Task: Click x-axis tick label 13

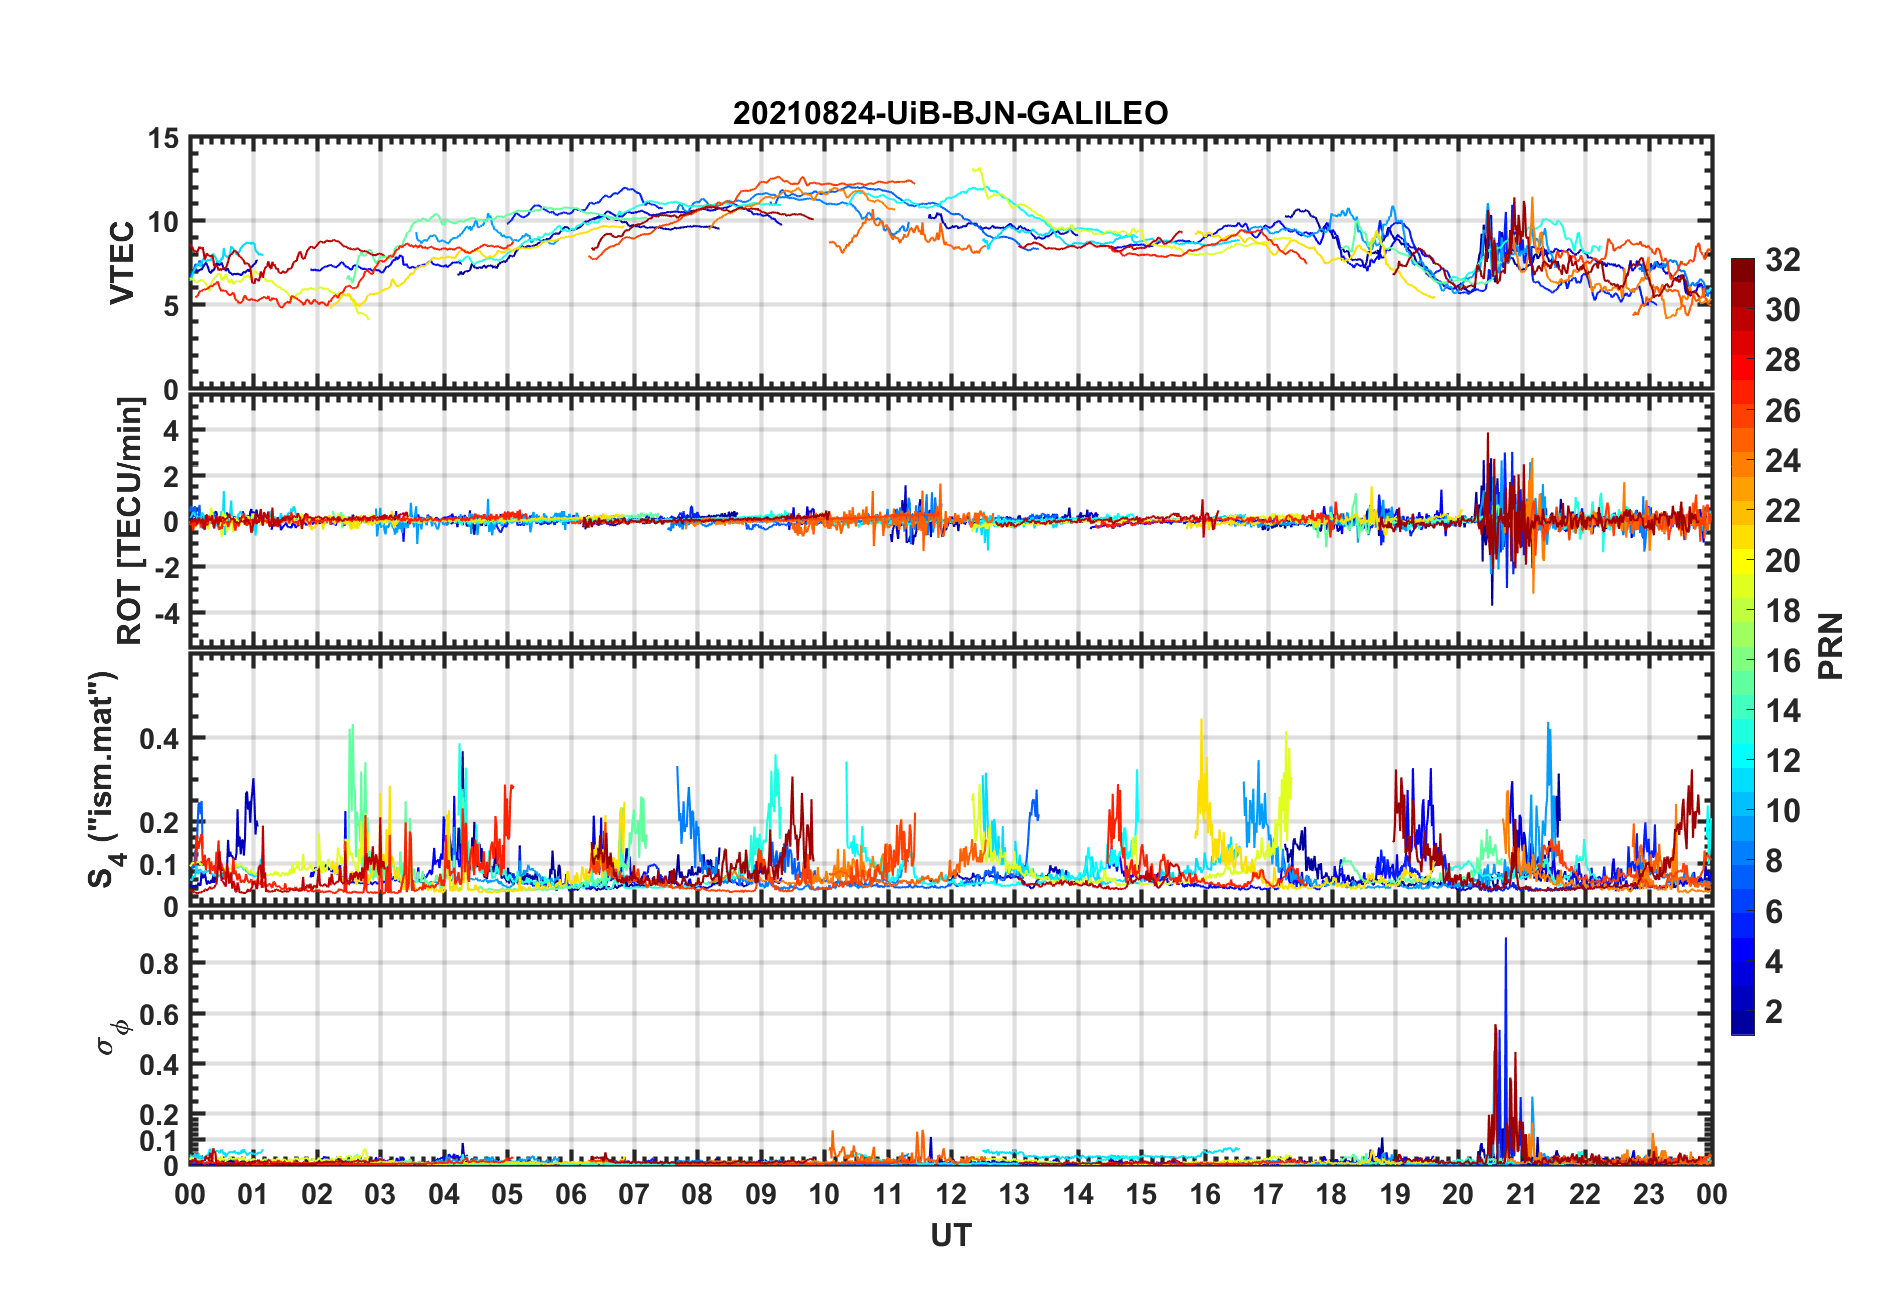Action: pyautogui.click(x=1014, y=1194)
